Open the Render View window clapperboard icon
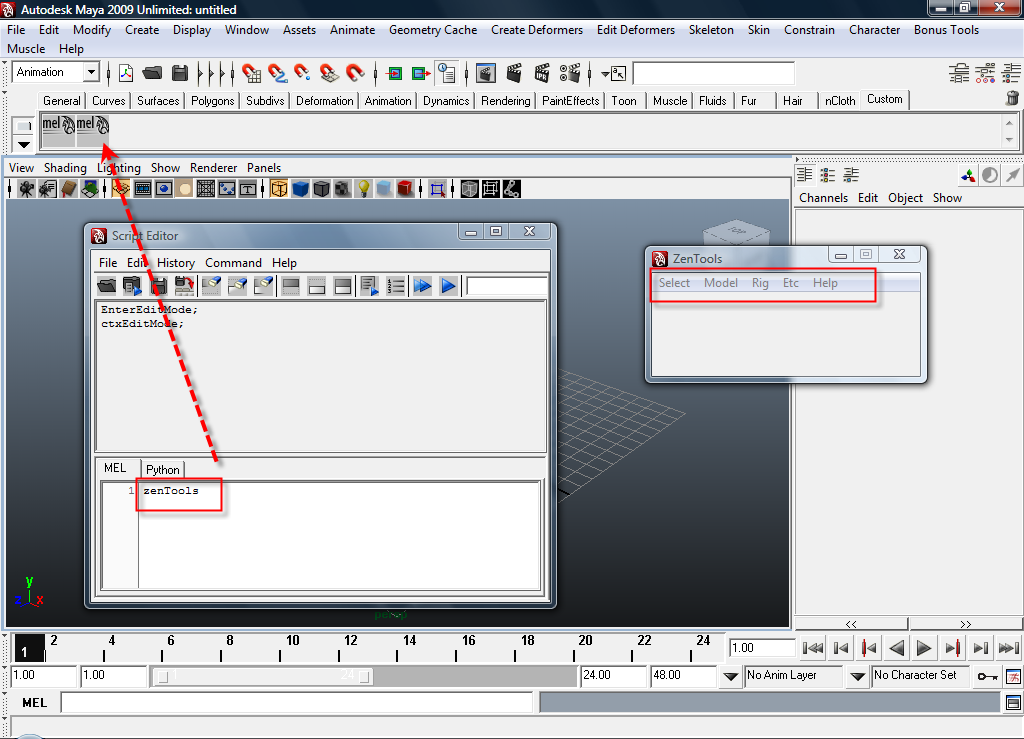1024x739 pixels. tap(485, 73)
